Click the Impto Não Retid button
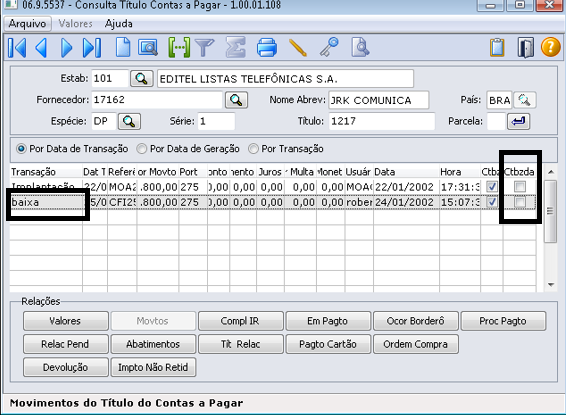The height and width of the screenshot is (415, 567). point(153,367)
